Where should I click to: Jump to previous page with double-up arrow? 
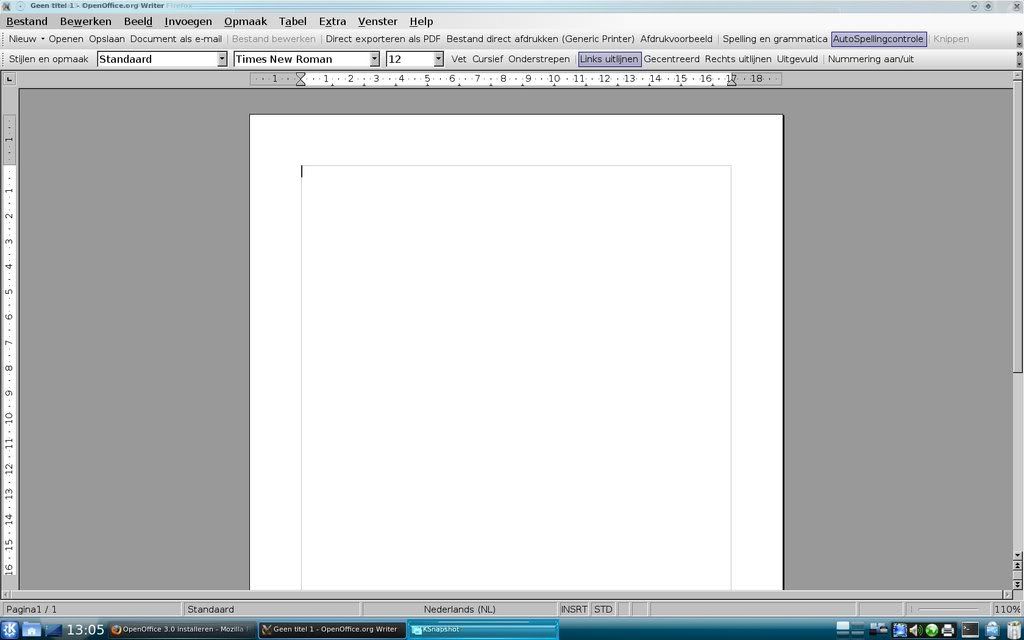[x=1018, y=567]
